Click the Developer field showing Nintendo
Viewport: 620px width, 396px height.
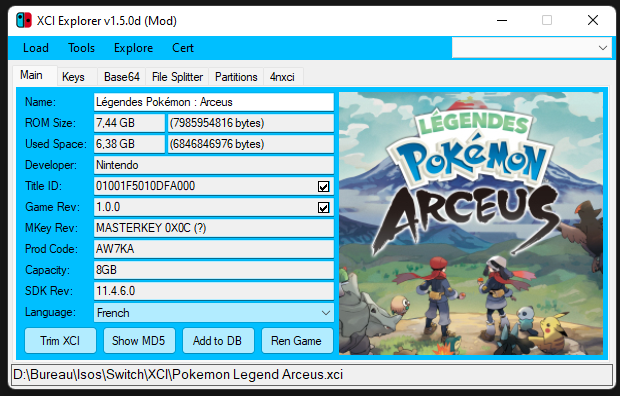[x=214, y=165]
